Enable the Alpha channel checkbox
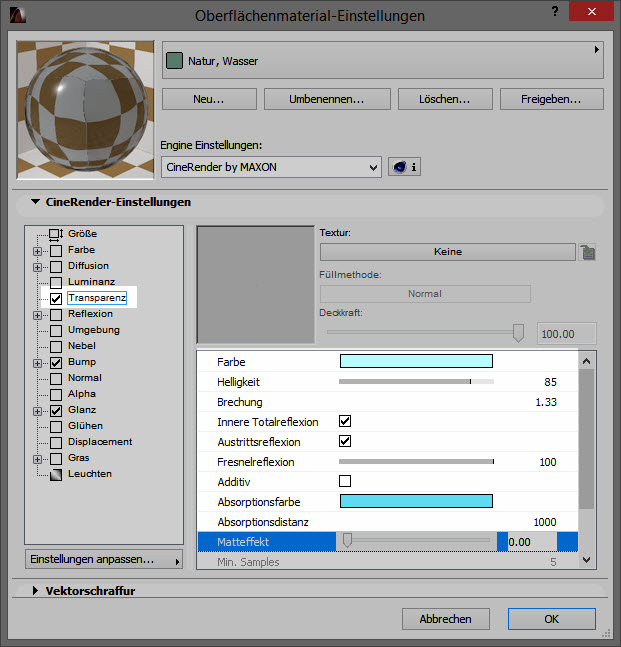The height and width of the screenshot is (647, 621). pos(56,395)
